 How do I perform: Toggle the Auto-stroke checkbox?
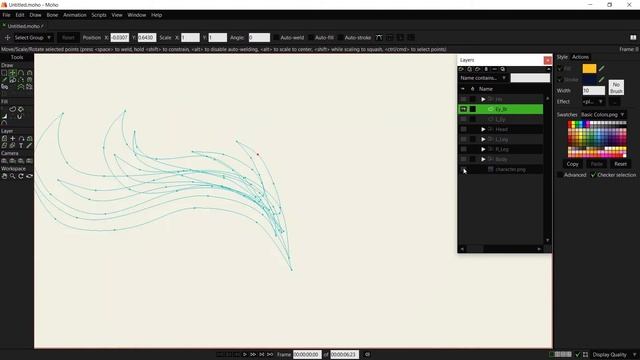pos(340,38)
